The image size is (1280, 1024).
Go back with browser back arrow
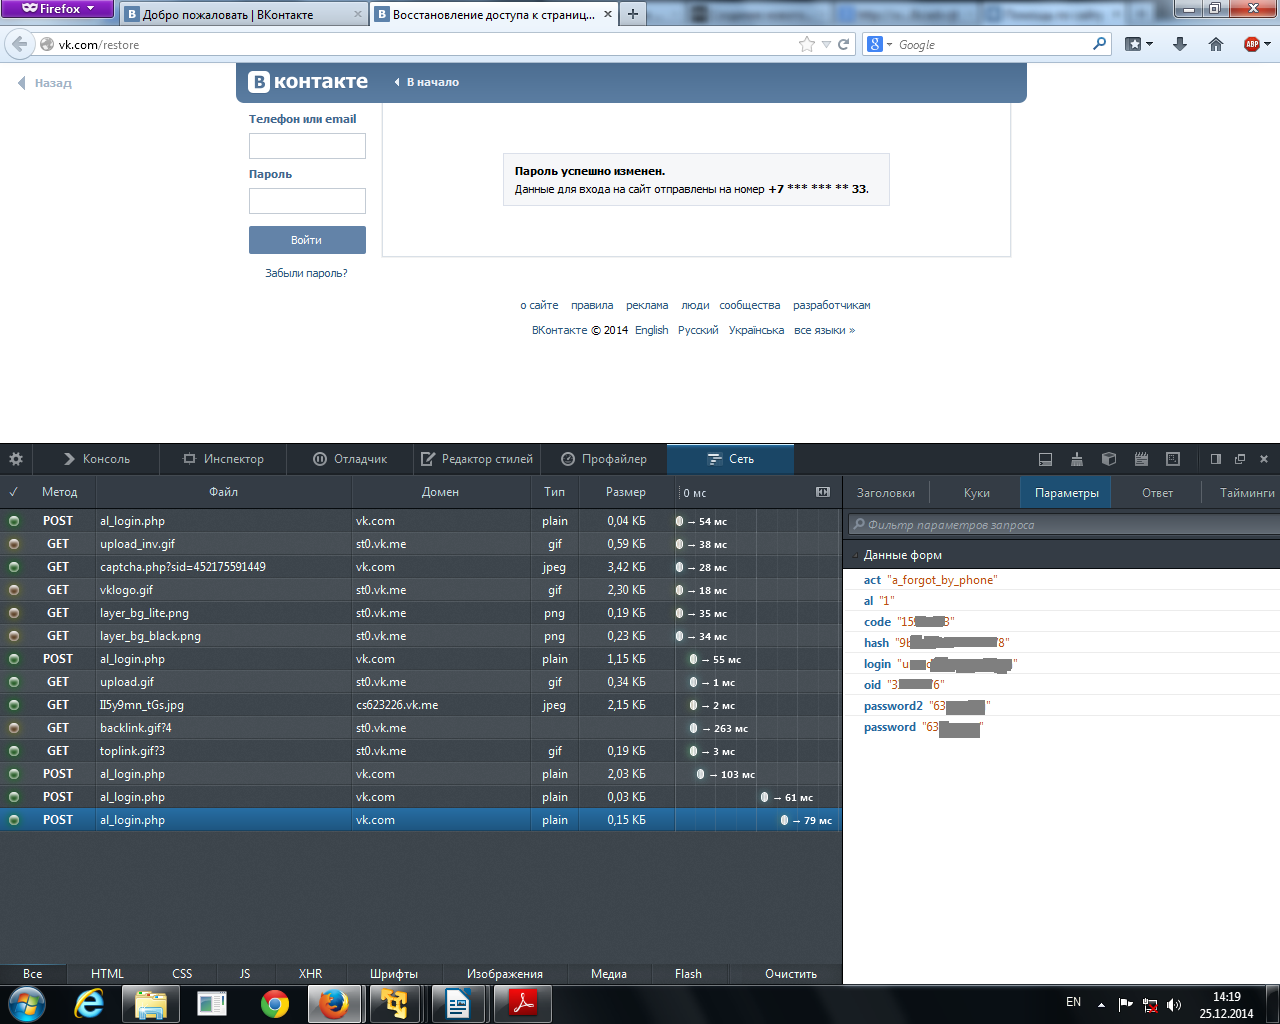(19, 44)
